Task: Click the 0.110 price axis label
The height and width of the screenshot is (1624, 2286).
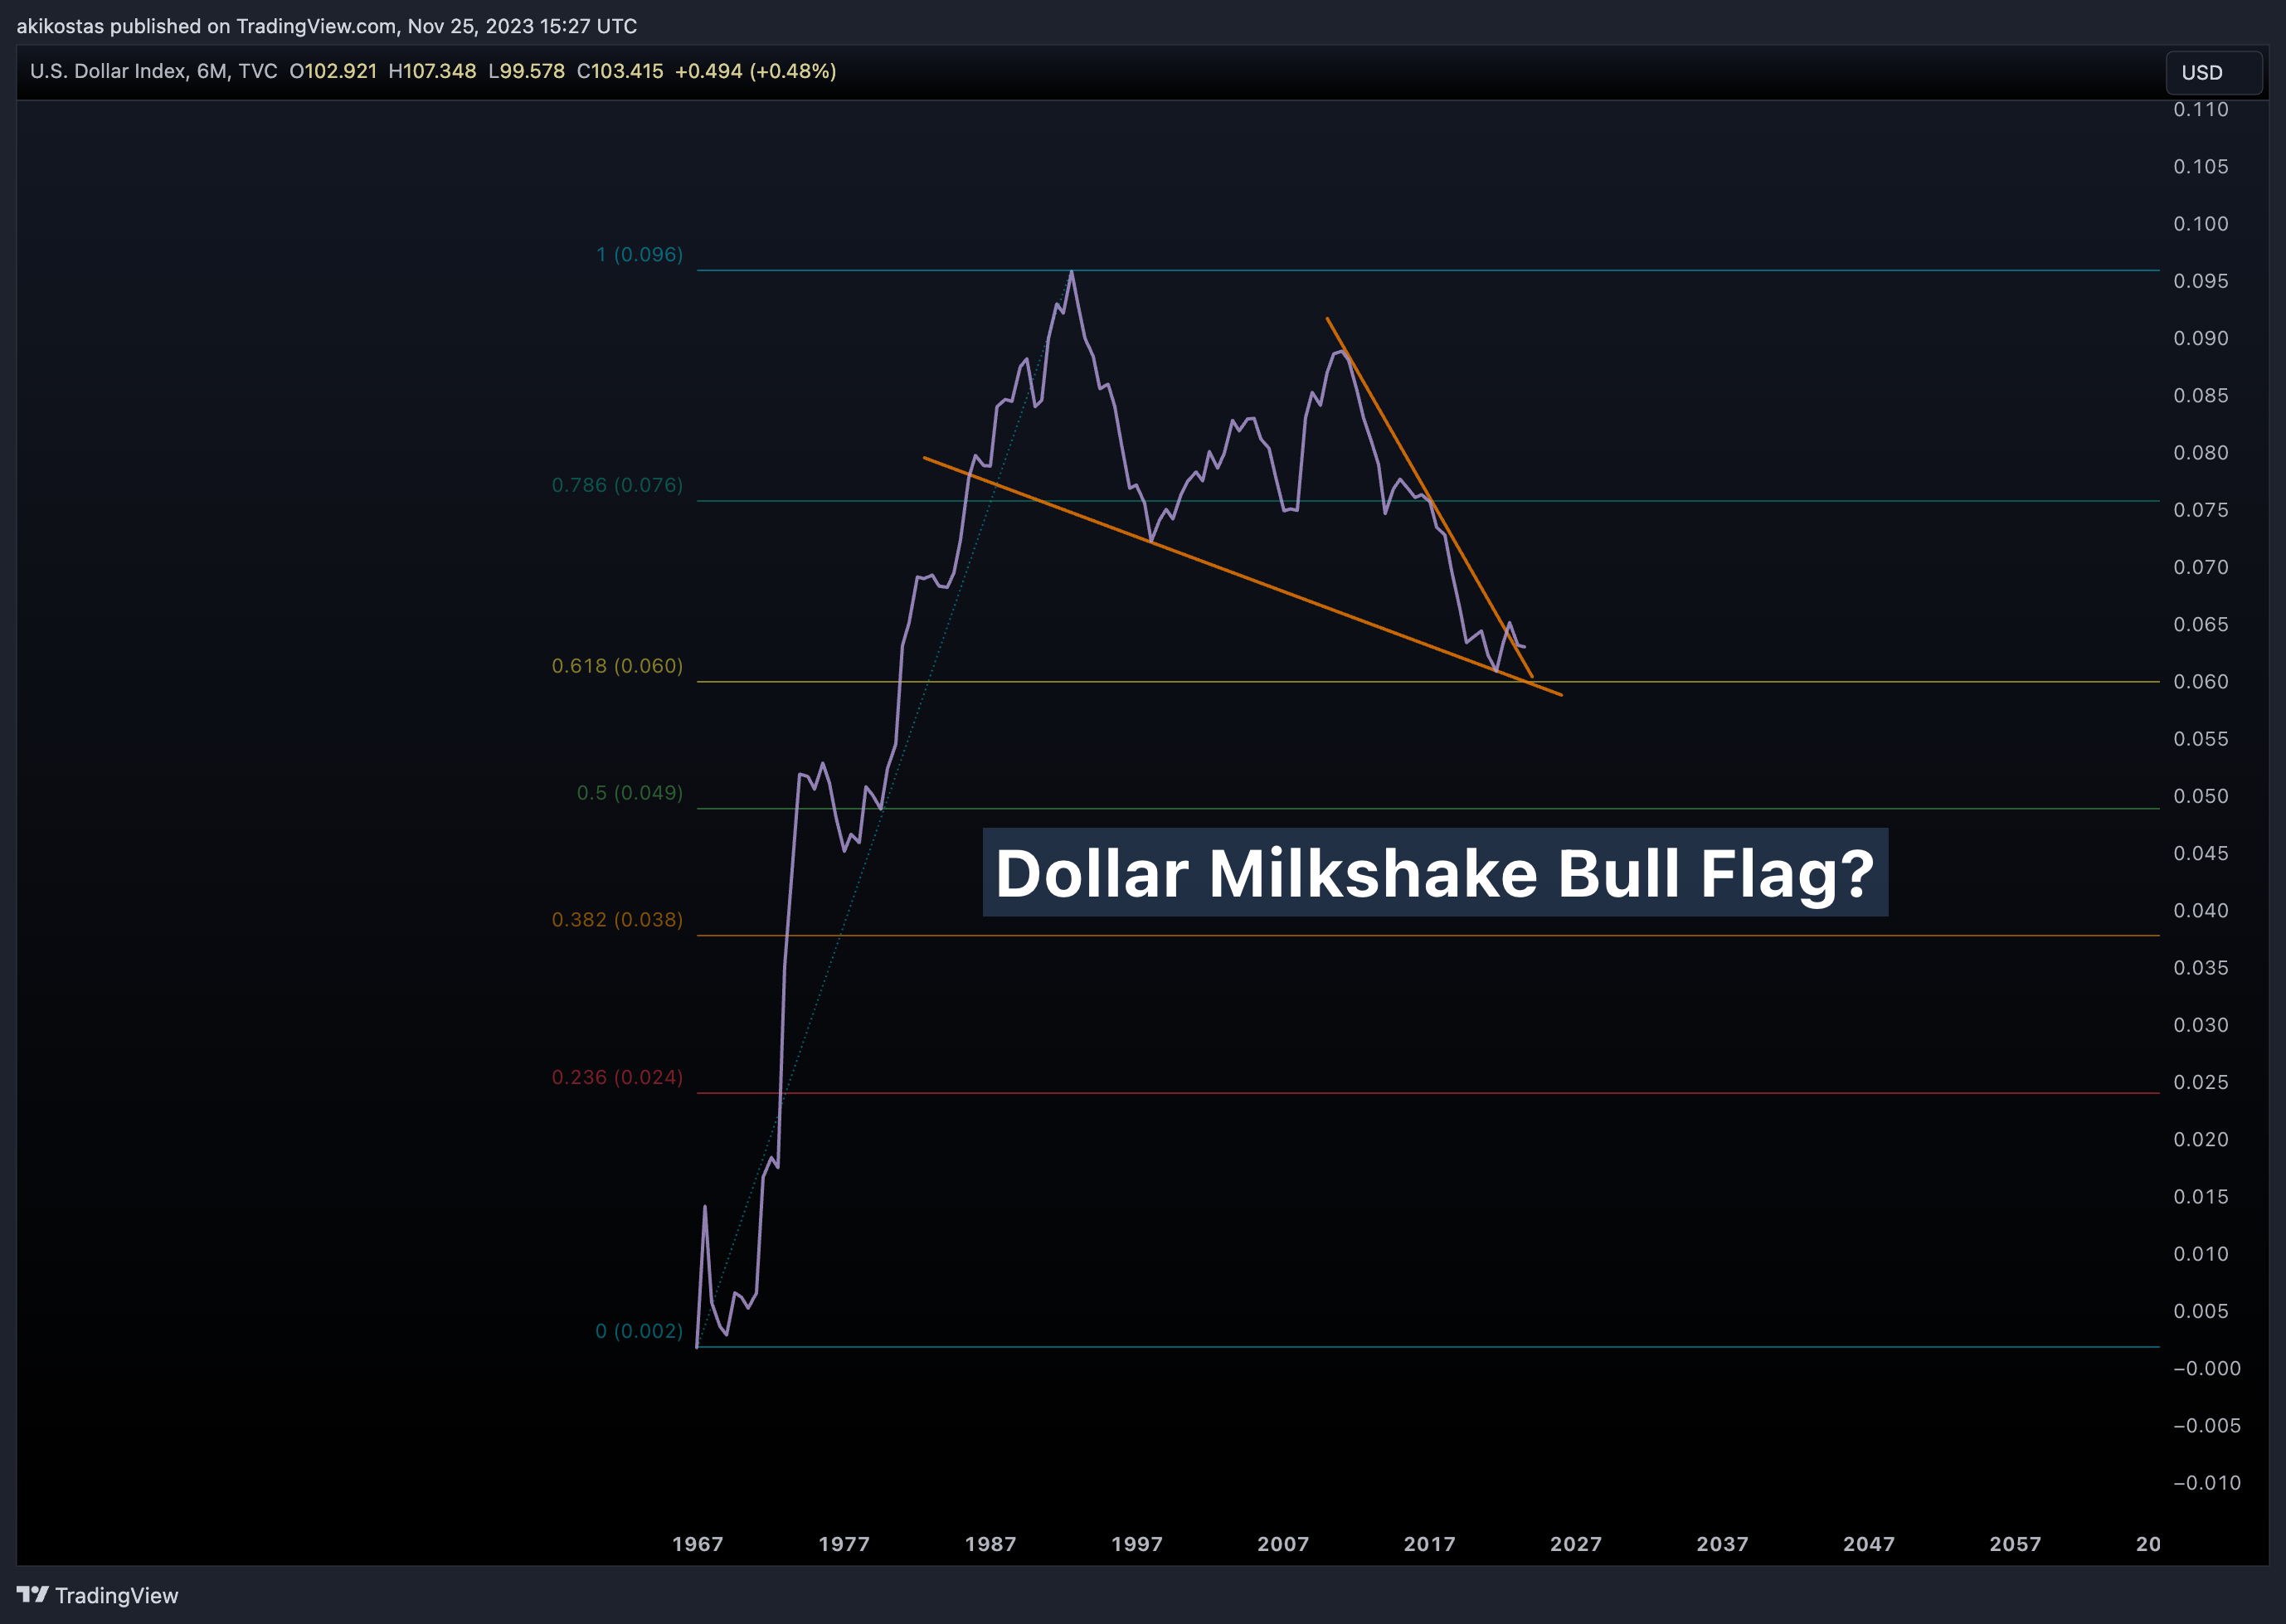Action: click(2201, 110)
